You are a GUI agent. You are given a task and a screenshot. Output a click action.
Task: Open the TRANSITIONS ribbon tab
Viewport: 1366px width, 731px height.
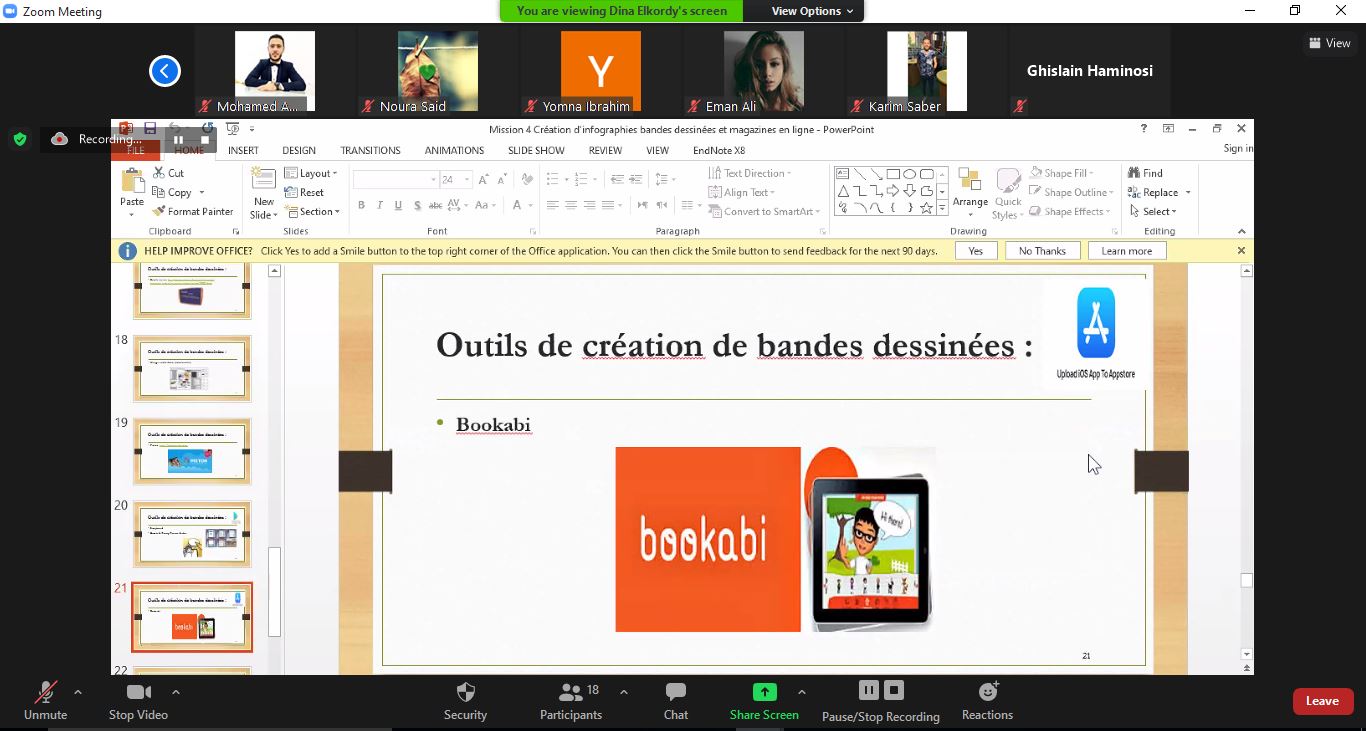point(370,150)
